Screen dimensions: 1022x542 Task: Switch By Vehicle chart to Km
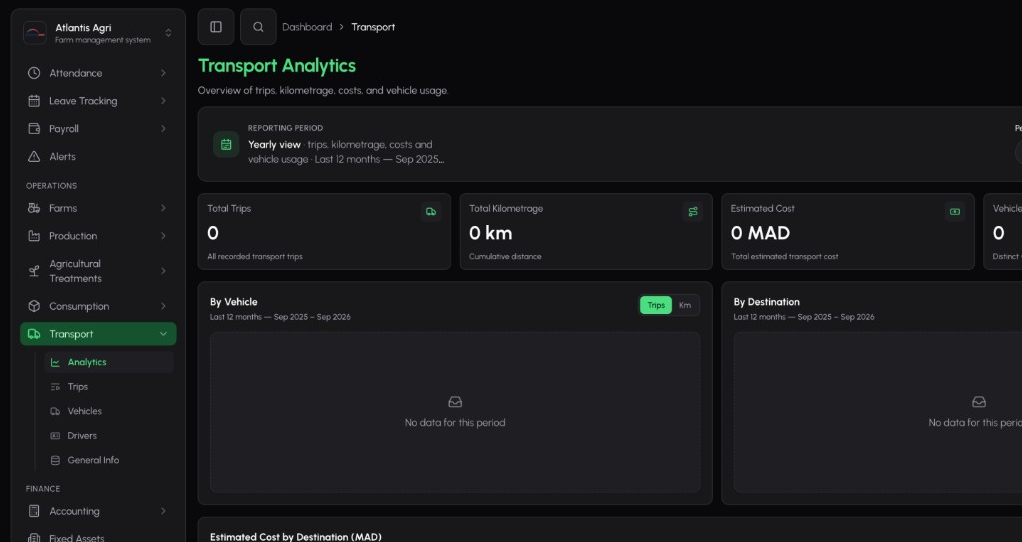click(684, 305)
